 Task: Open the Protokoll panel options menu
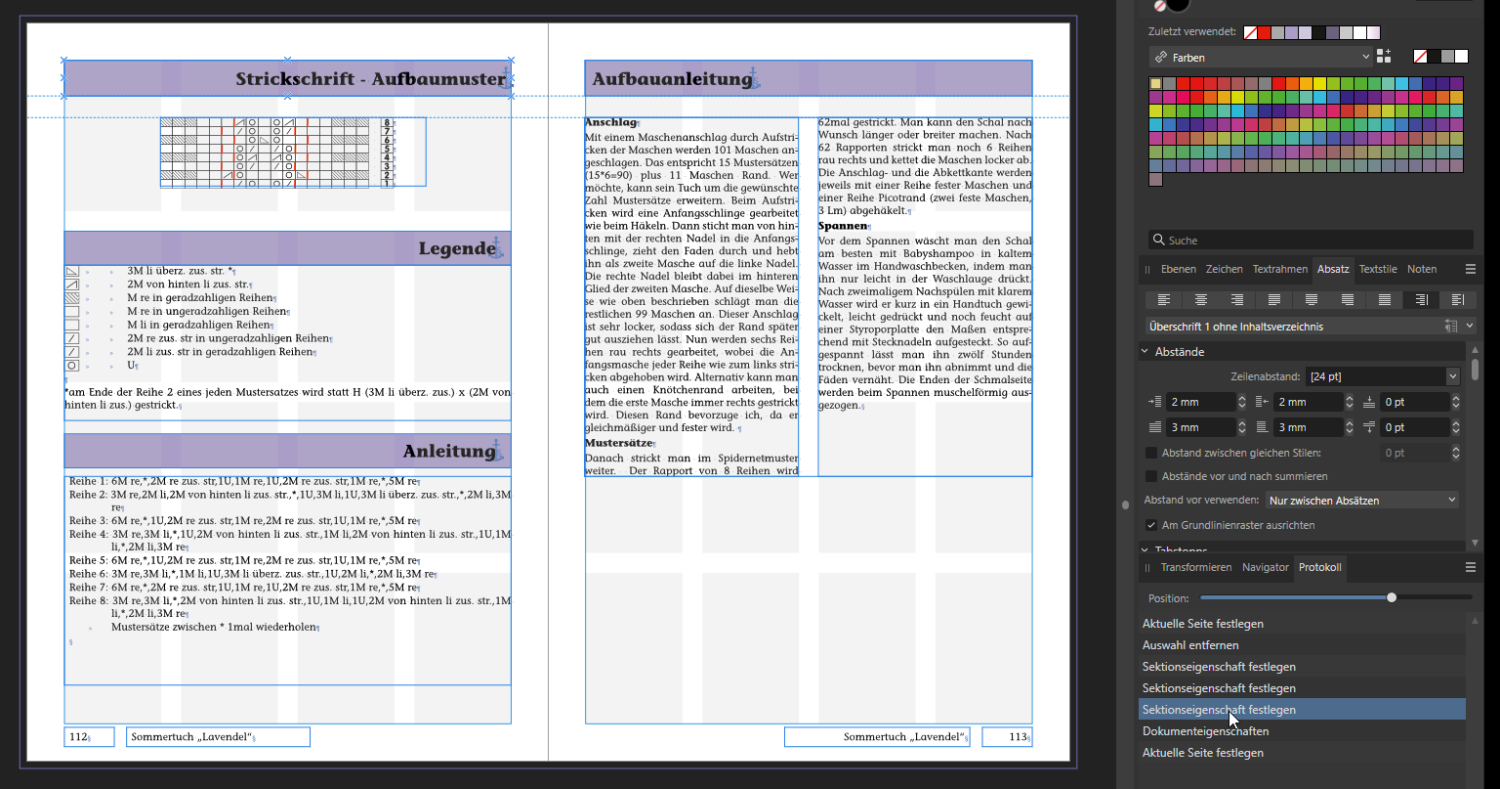(x=1470, y=567)
